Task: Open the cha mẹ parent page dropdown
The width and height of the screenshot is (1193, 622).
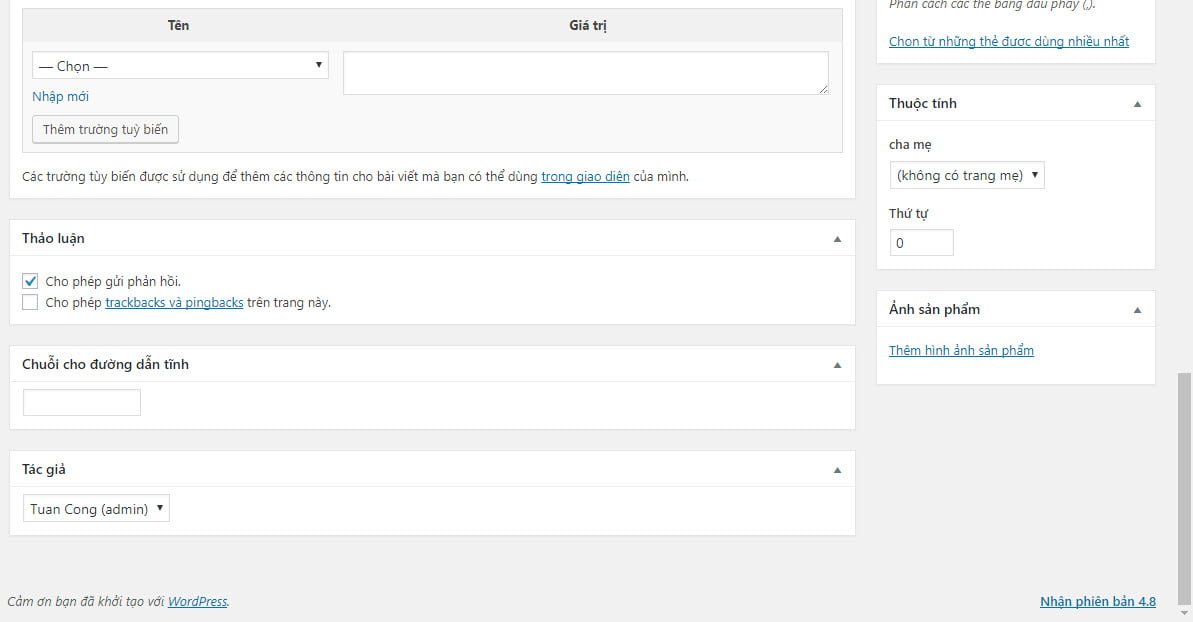Action: [966, 176]
